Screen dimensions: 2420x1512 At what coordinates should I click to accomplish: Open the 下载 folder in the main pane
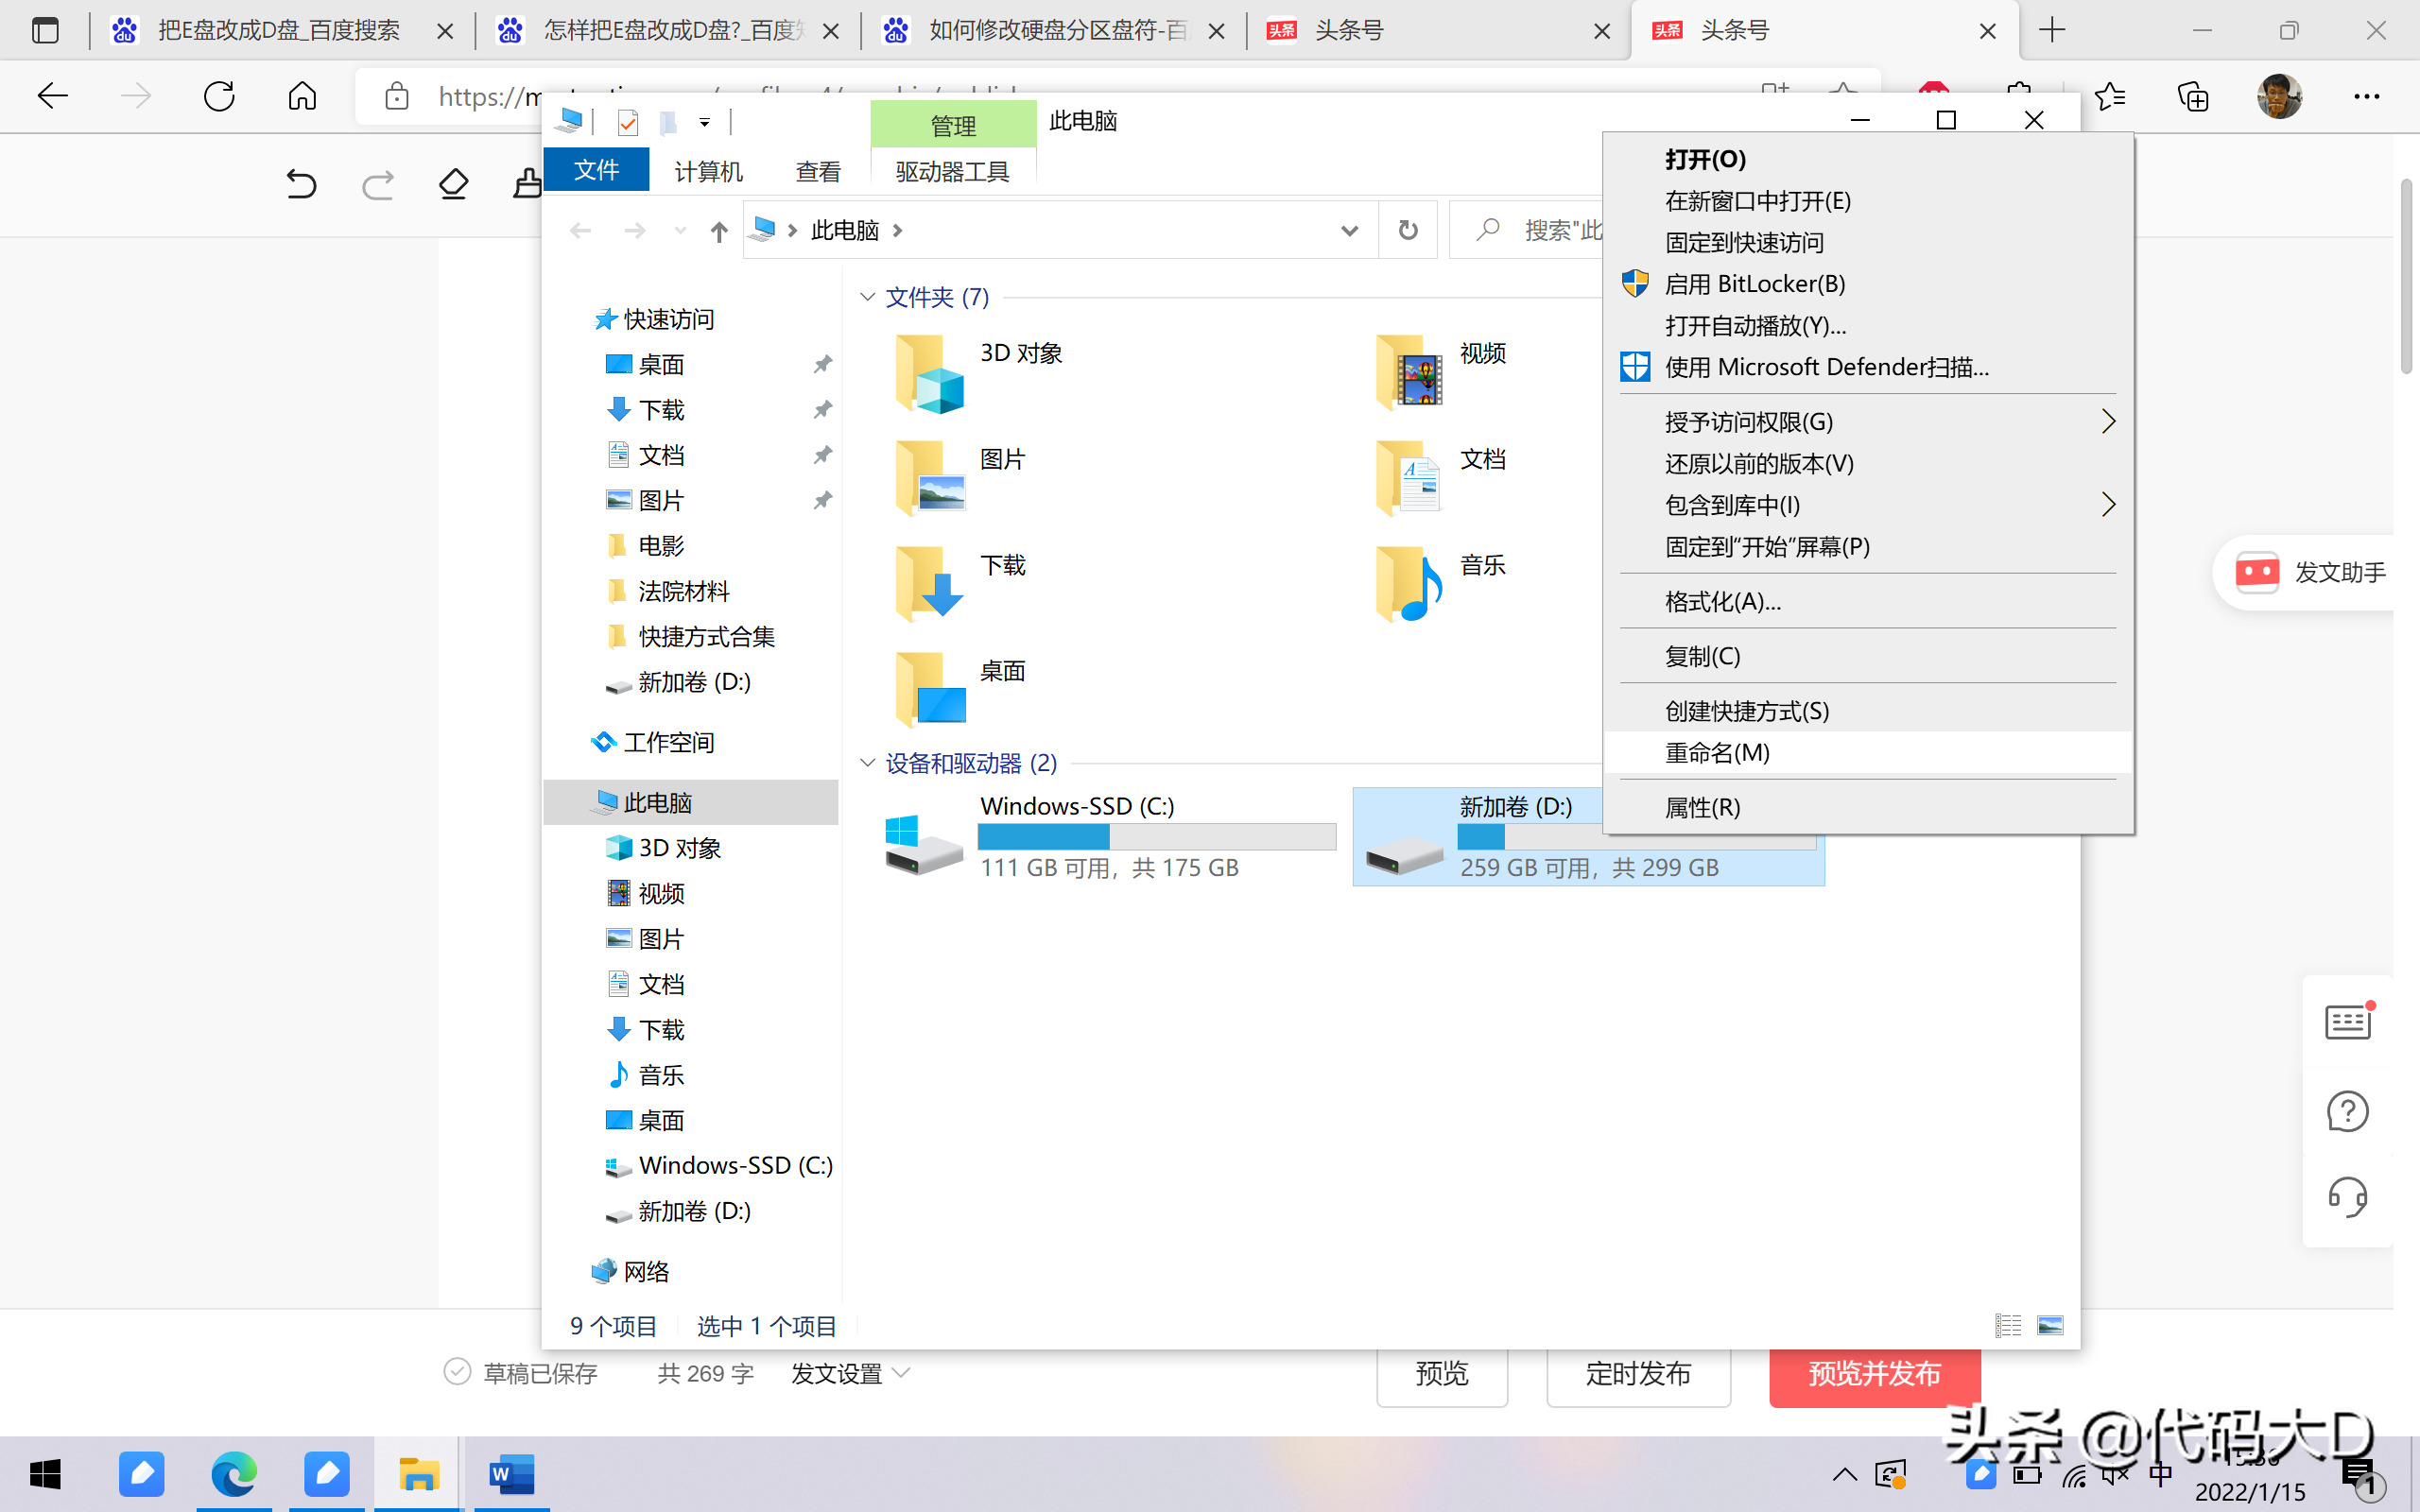(x=929, y=585)
